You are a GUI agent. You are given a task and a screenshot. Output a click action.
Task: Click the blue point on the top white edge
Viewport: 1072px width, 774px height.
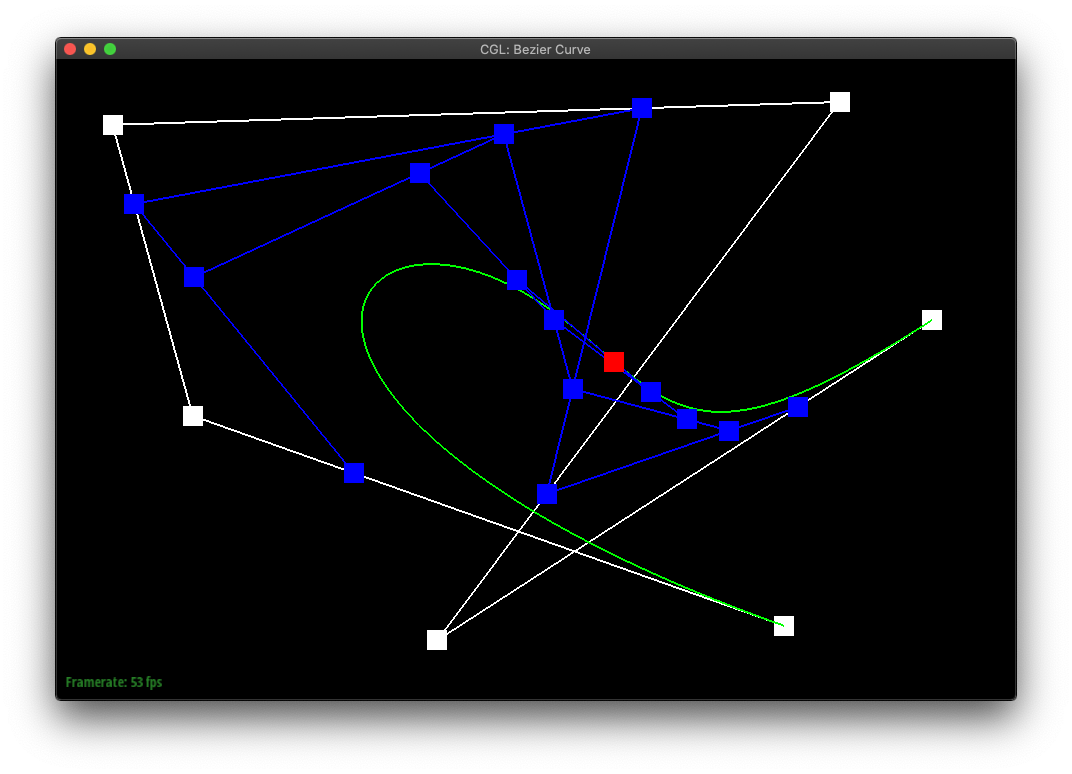(x=642, y=108)
